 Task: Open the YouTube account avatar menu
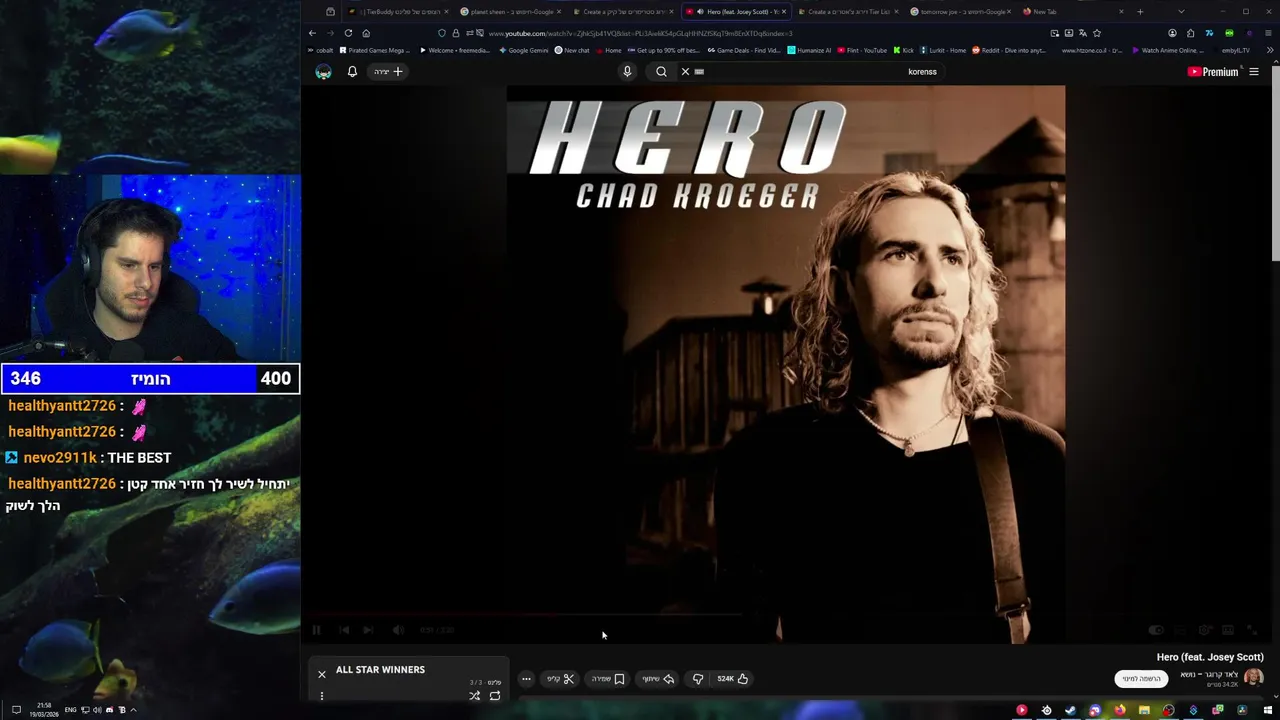click(323, 72)
